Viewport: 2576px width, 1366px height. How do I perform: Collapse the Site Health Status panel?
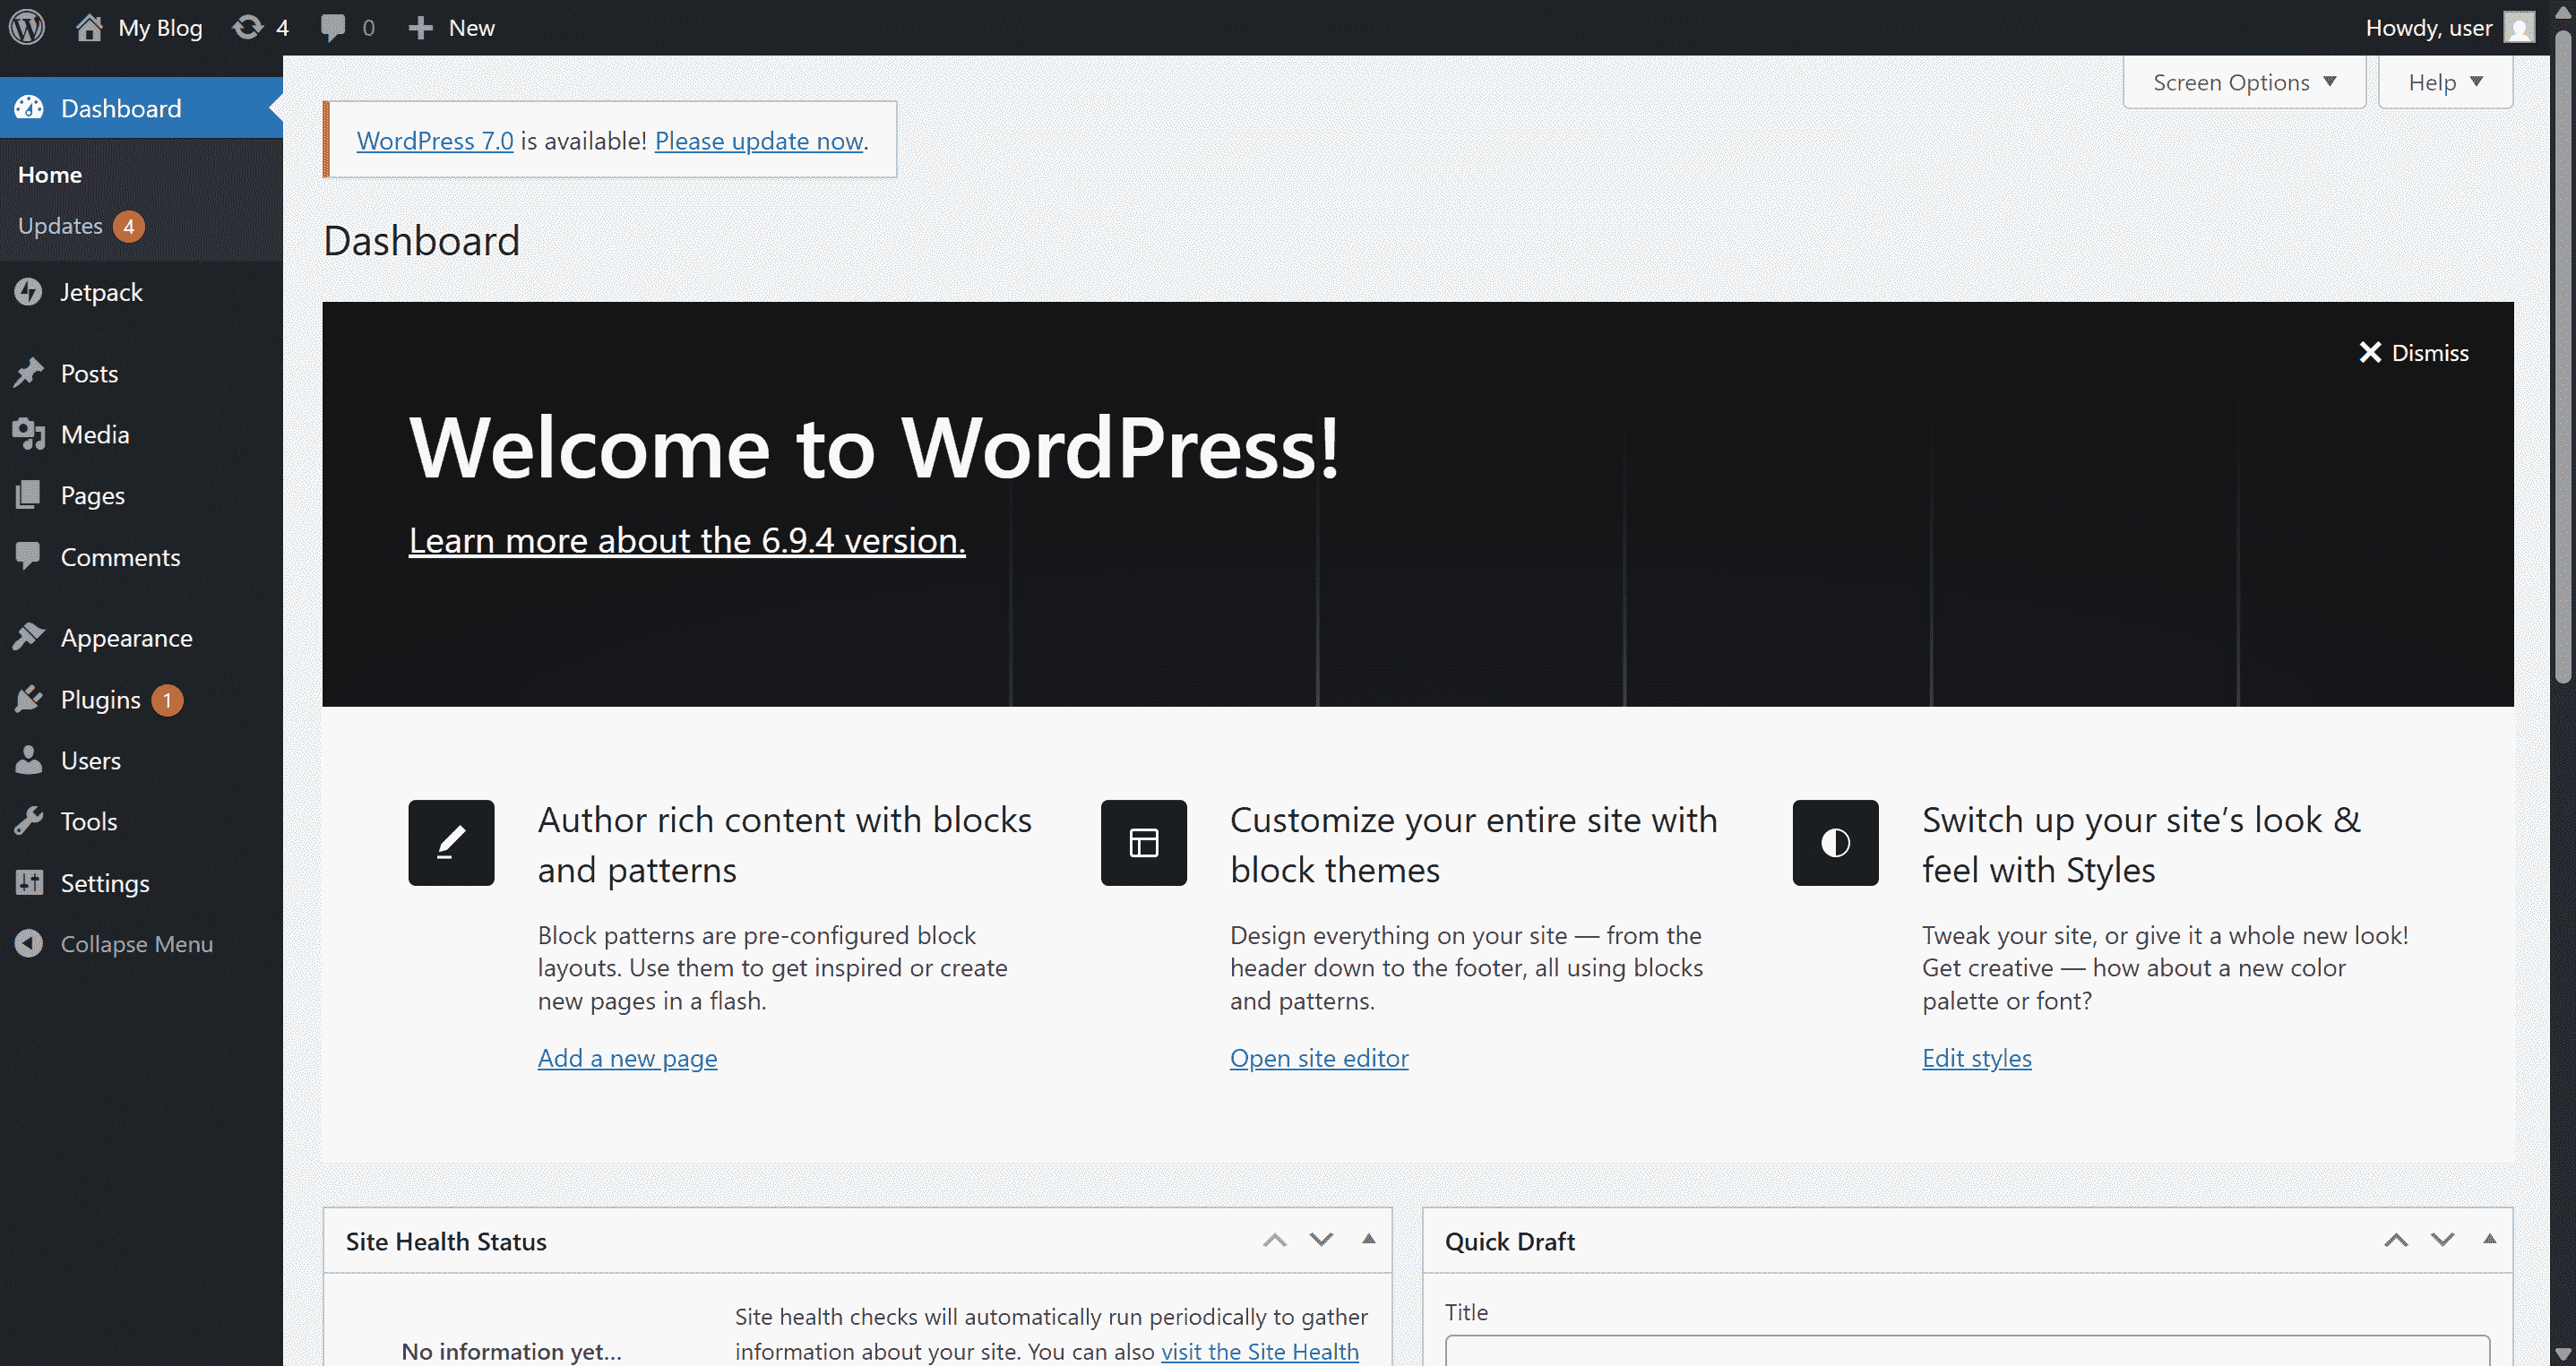coord(1368,1239)
